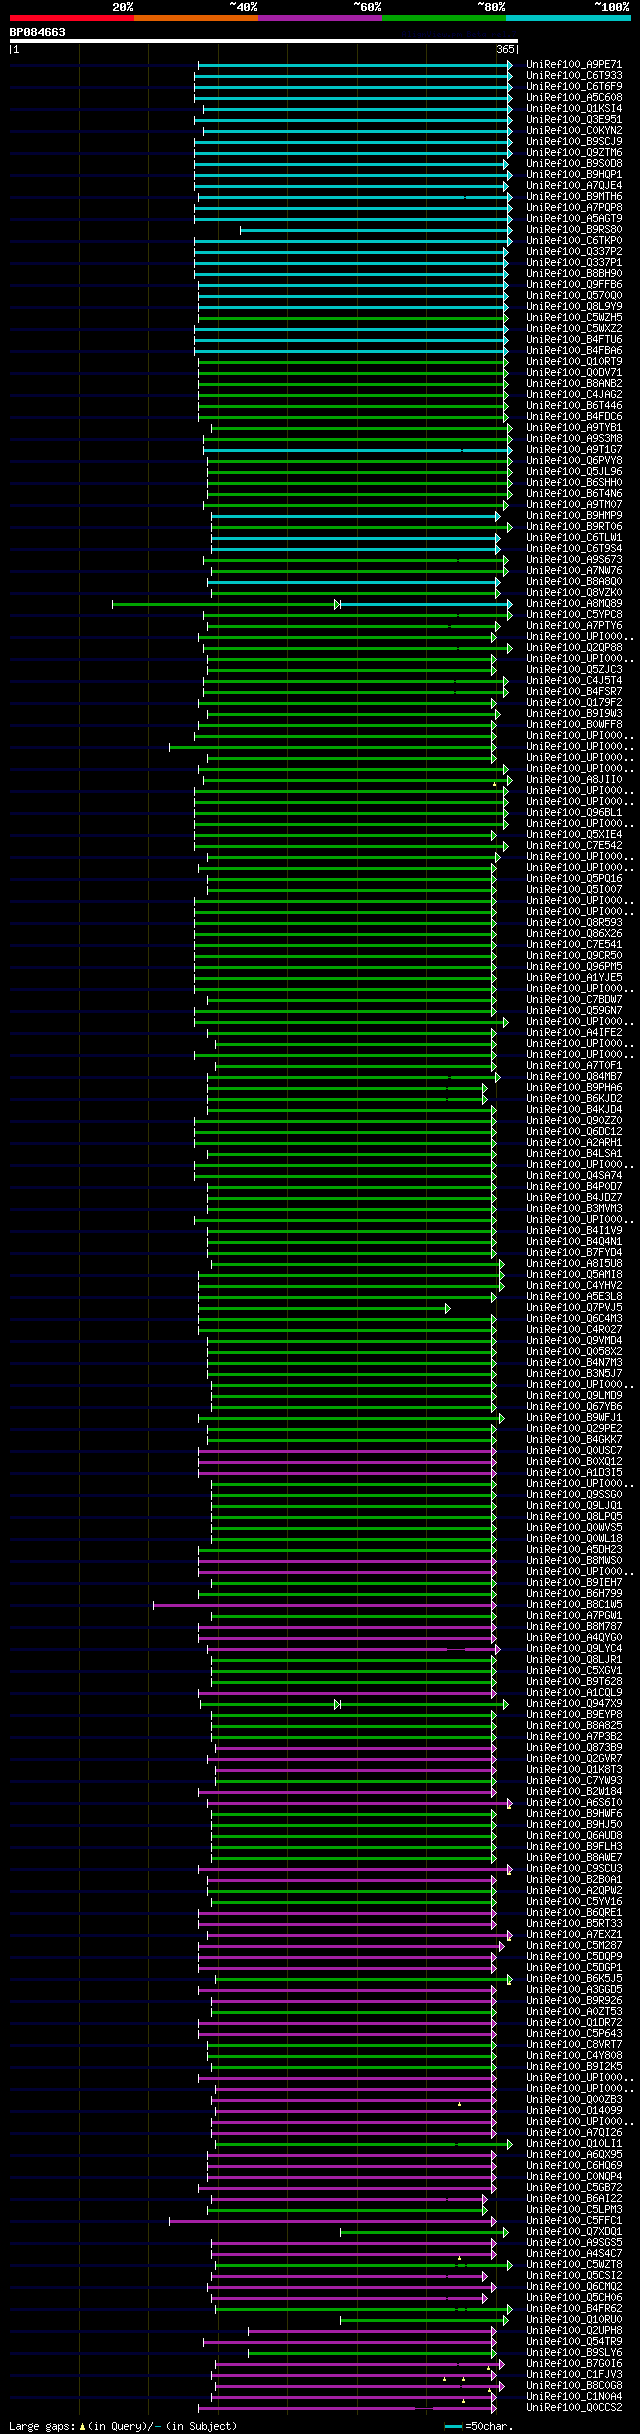
Task: Go to the UniRef100_B6T4N6 entry
Action: pos(574,494)
